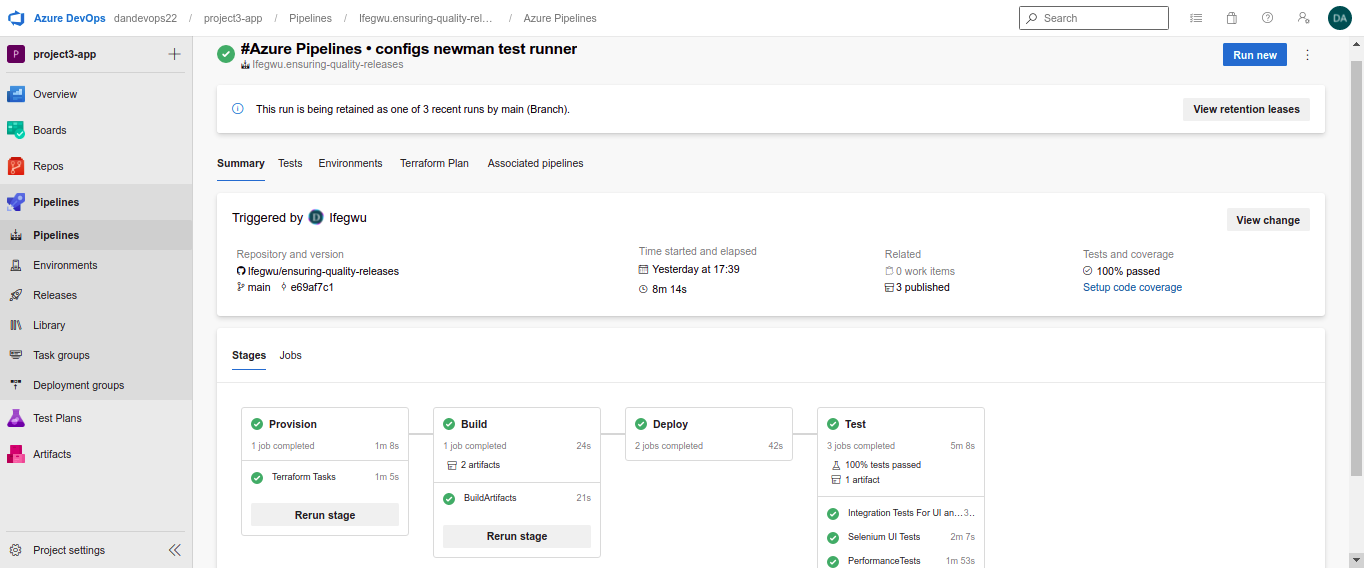The height and width of the screenshot is (568, 1364).
Task: Open the Setup code coverage link
Action: coord(1132,288)
